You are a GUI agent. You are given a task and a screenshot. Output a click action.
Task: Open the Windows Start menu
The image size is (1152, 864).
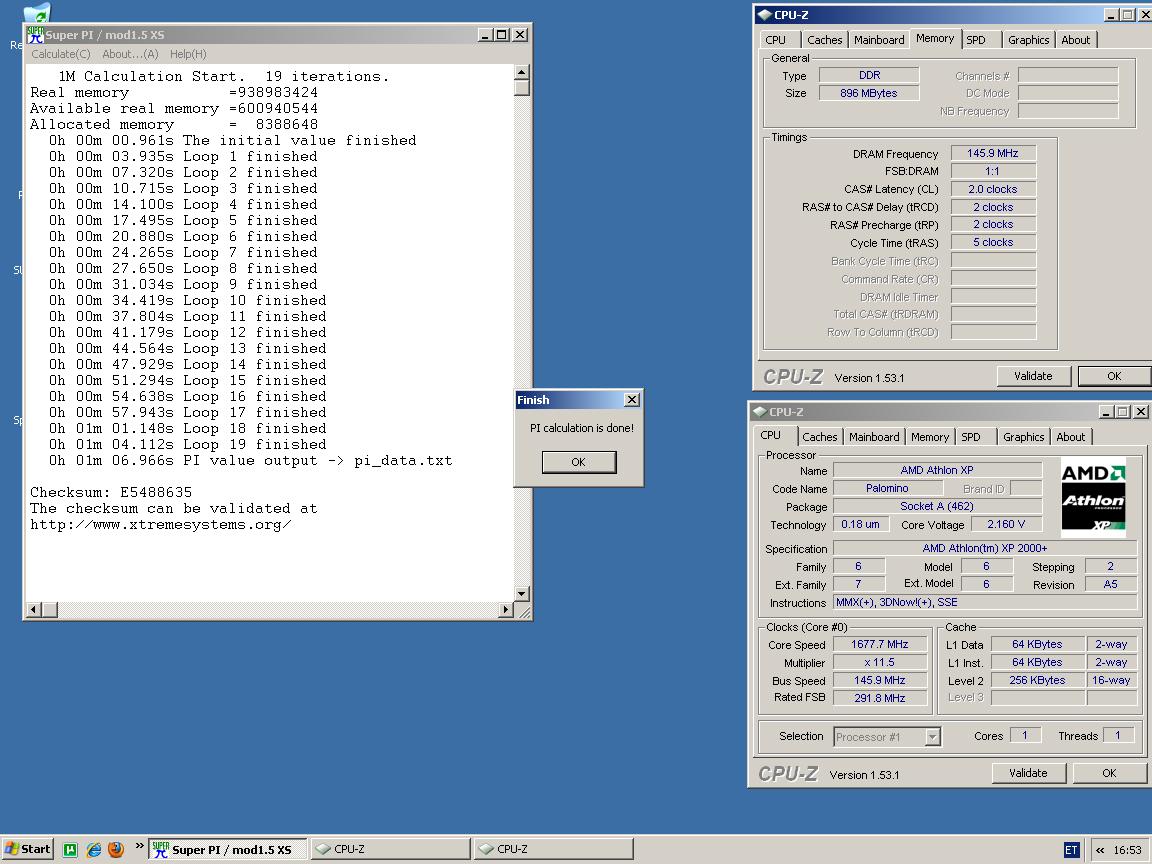click(28, 849)
